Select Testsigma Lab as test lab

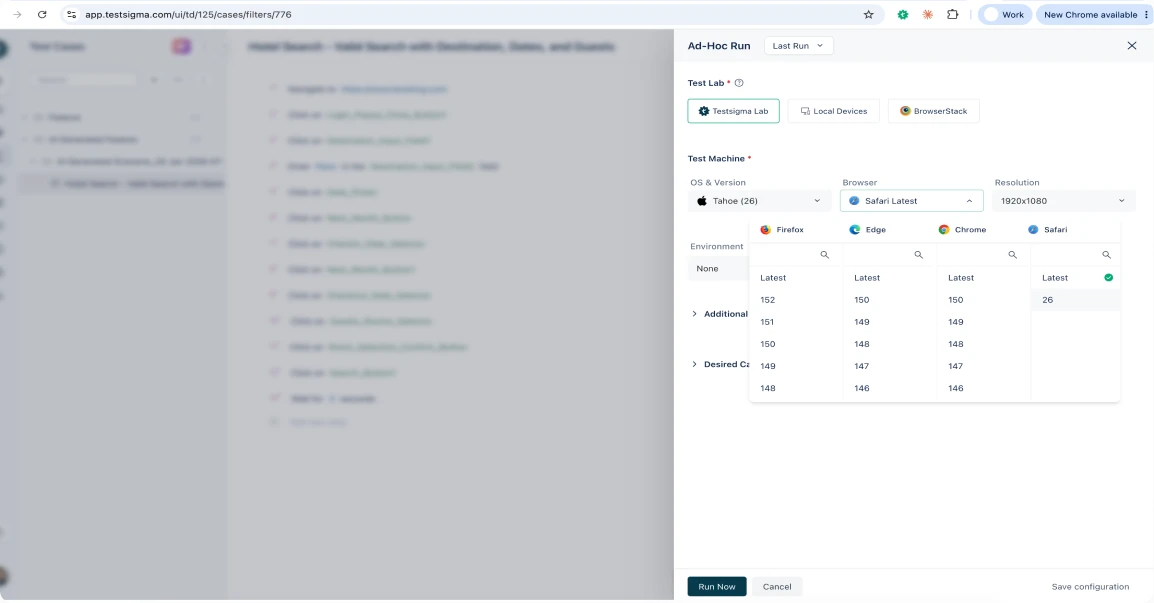[x=733, y=111]
